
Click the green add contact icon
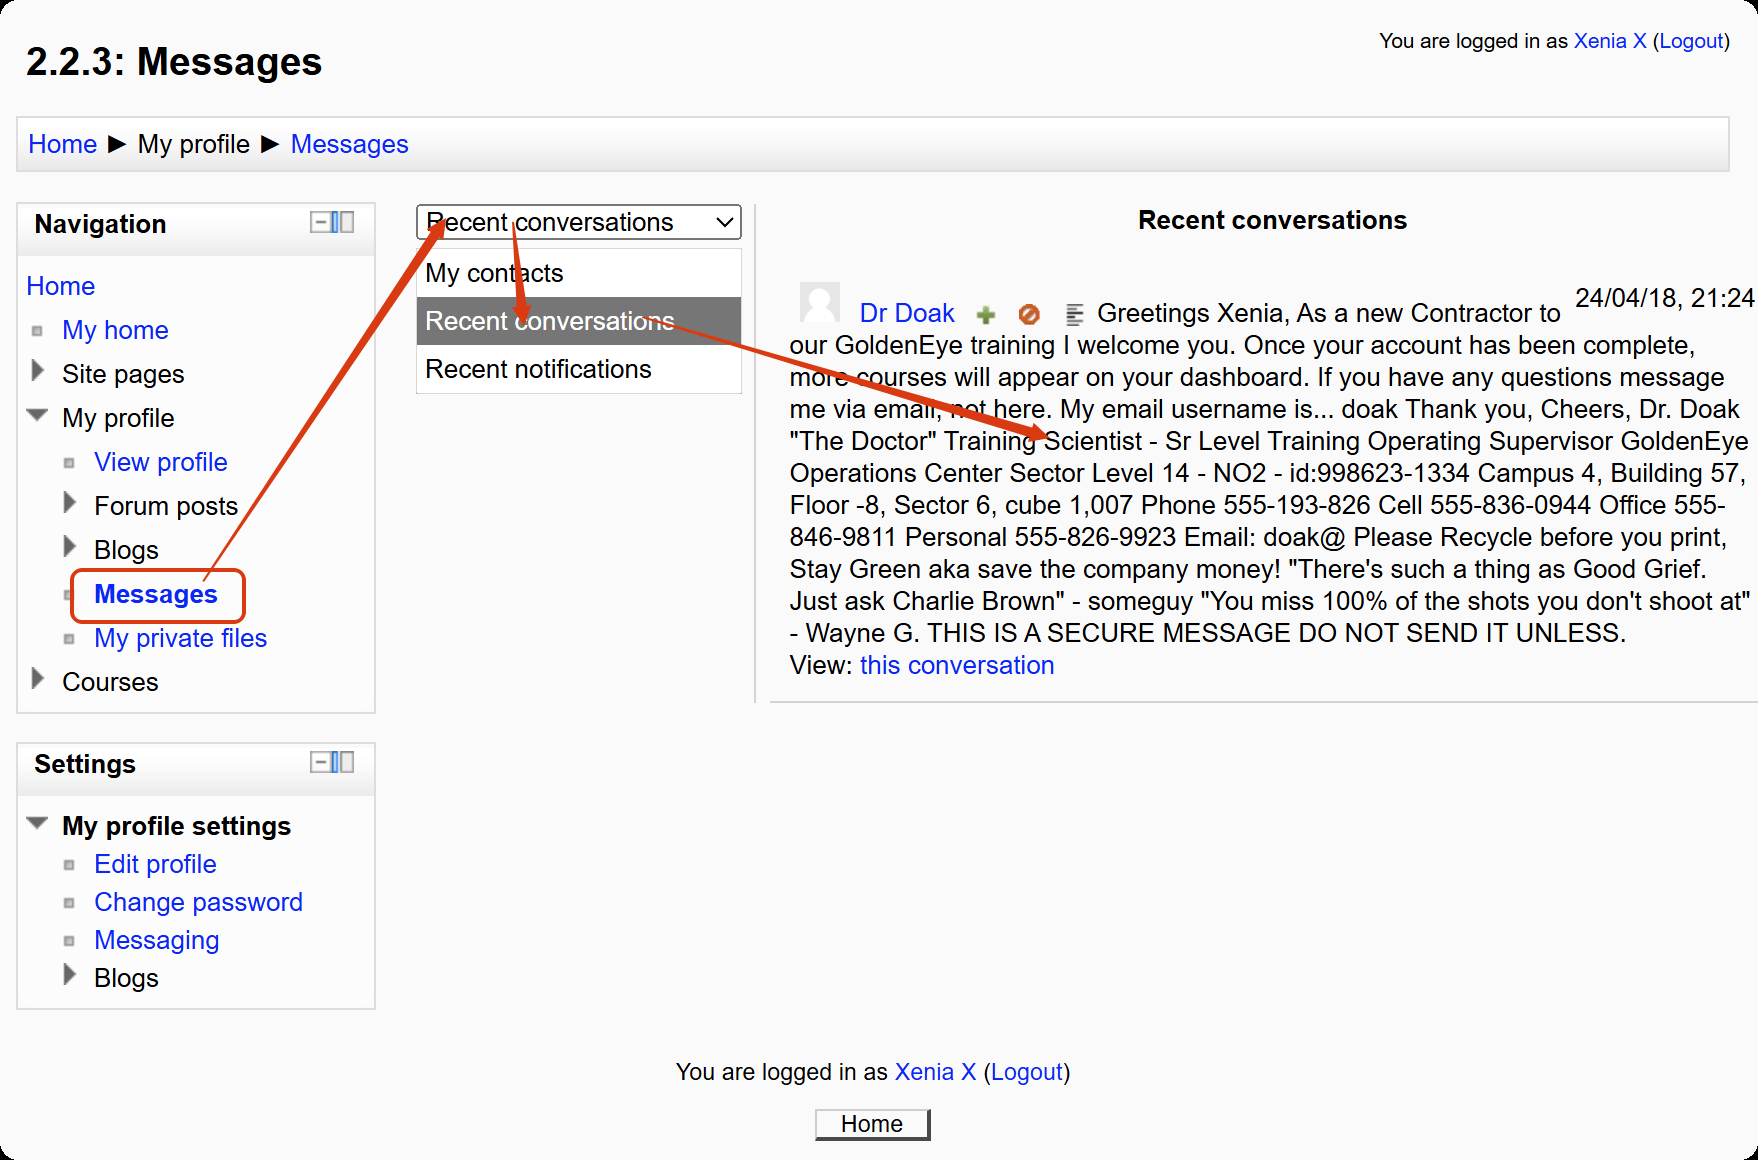click(x=986, y=315)
